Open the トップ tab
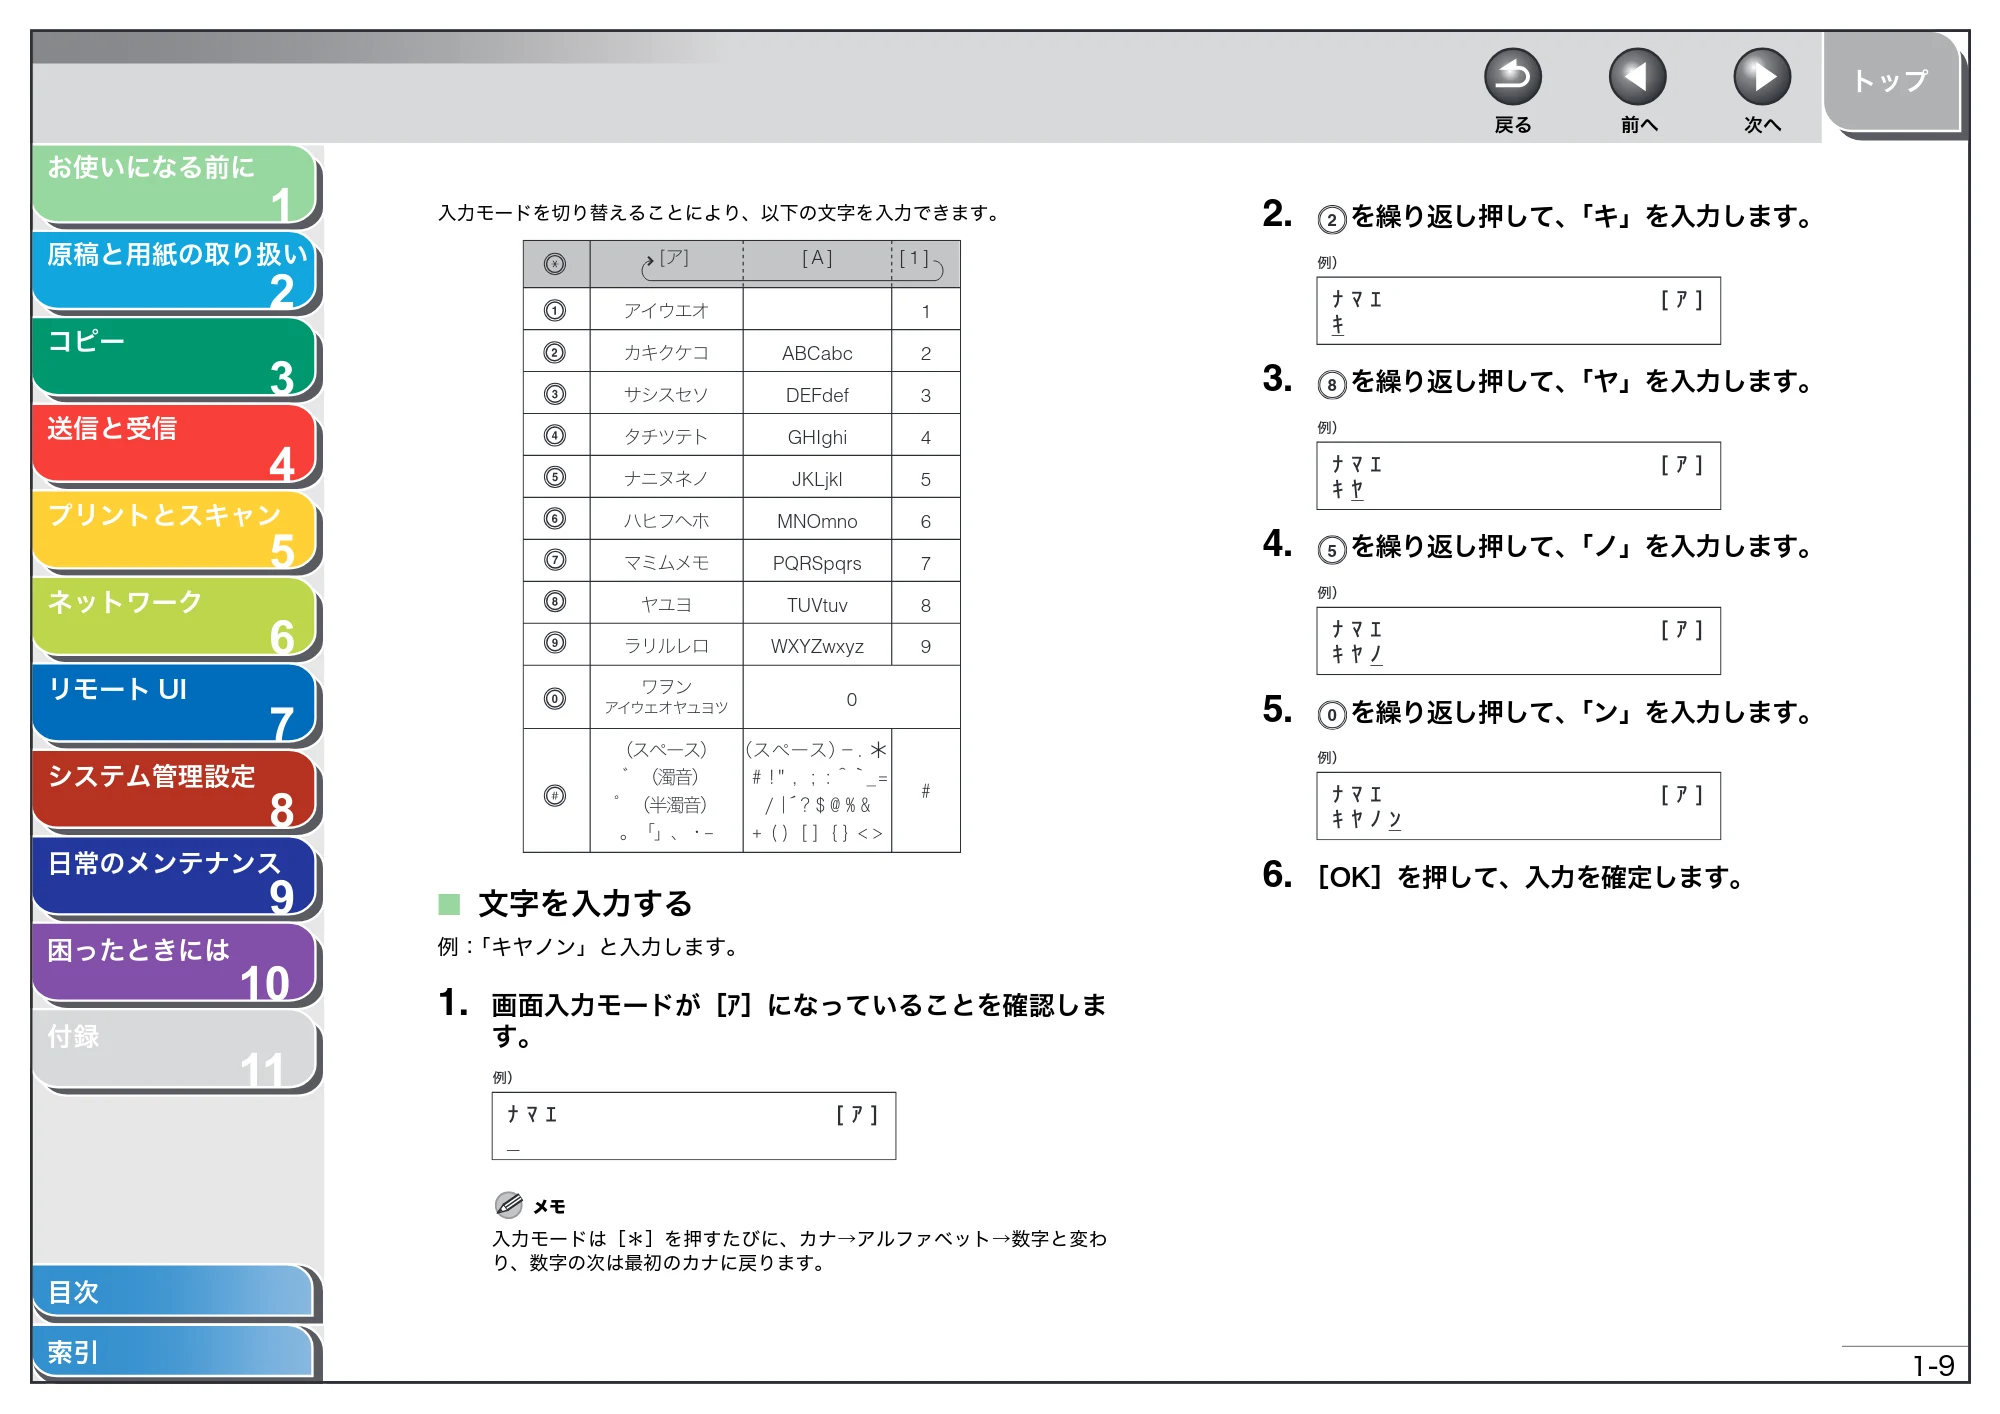The image size is (2000, 1414). click(1892, 82)
